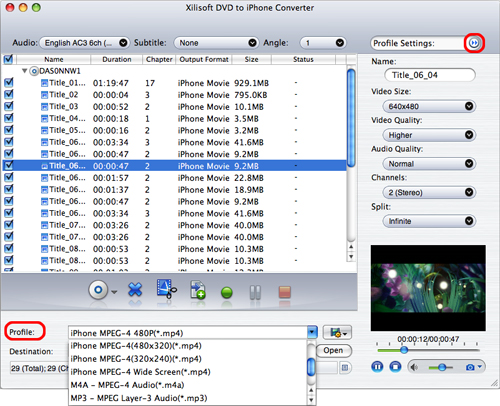
Task: Click the add profile document icon
Action: click(x=198, y=289)
